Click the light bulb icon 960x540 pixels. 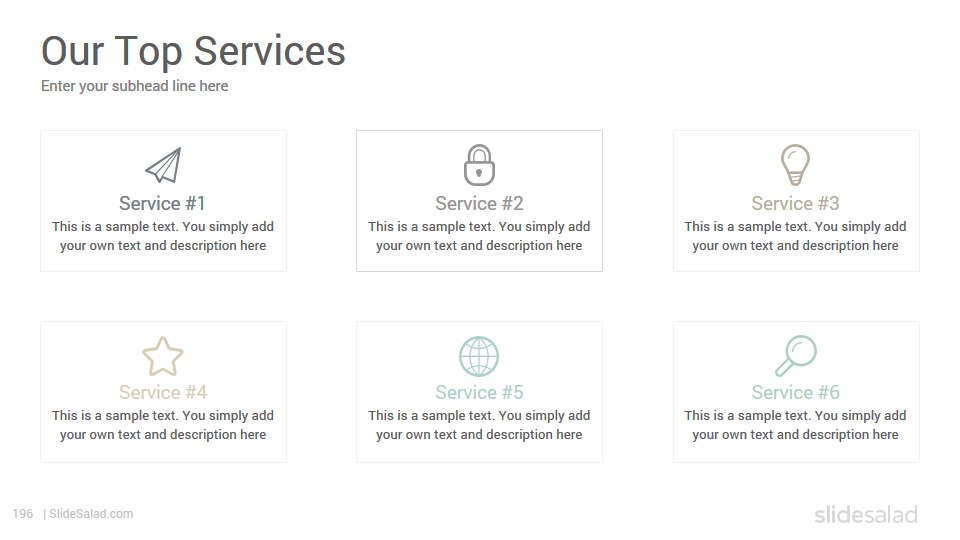795,165
